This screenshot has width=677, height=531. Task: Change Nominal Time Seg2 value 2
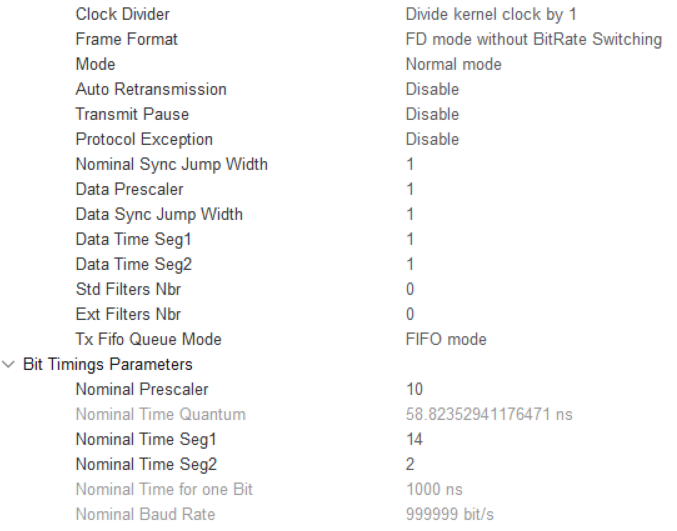410,464
